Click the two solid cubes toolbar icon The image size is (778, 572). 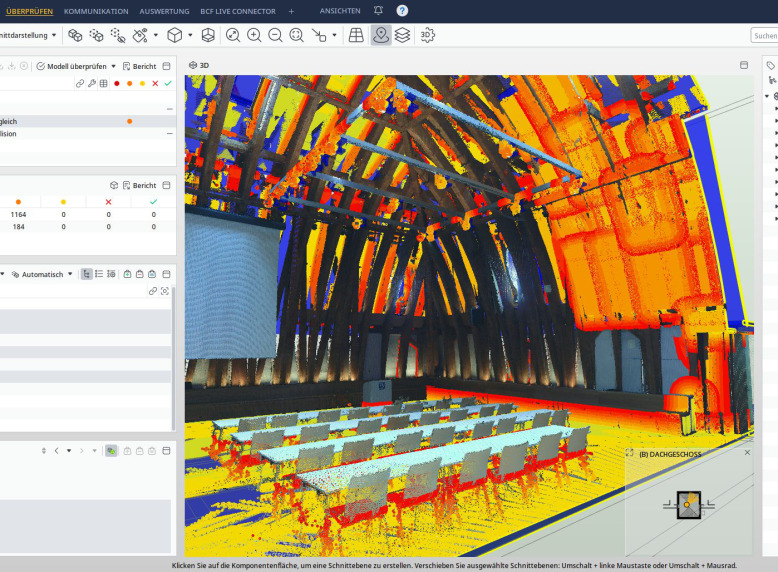75,35
